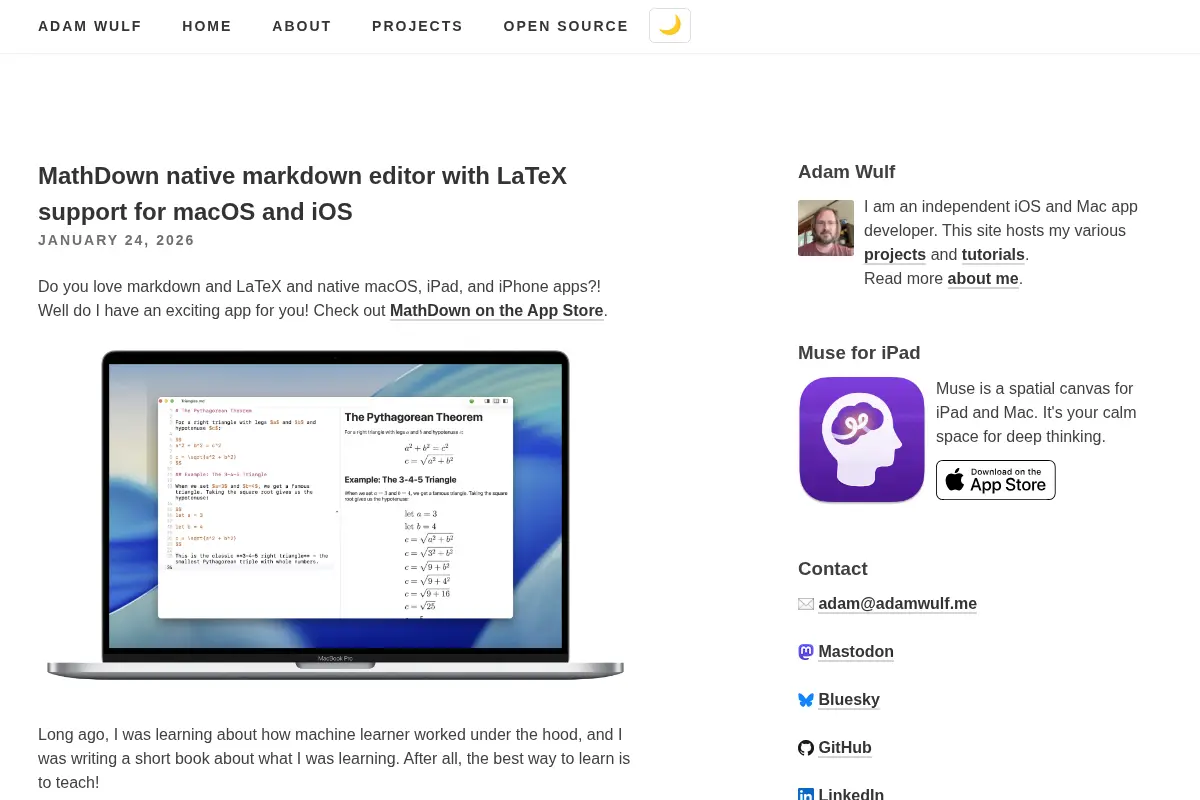Viewport: 1200px width, 800px height.
Task: Click the Muse for iPad heading
Action: 859,353
